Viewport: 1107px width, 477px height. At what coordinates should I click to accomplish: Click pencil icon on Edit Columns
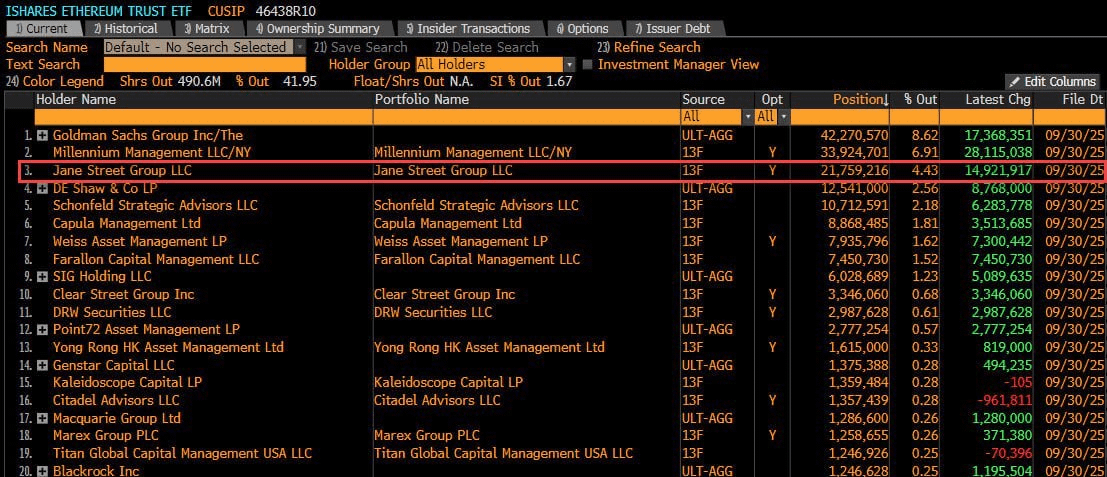coord(1015,82)
